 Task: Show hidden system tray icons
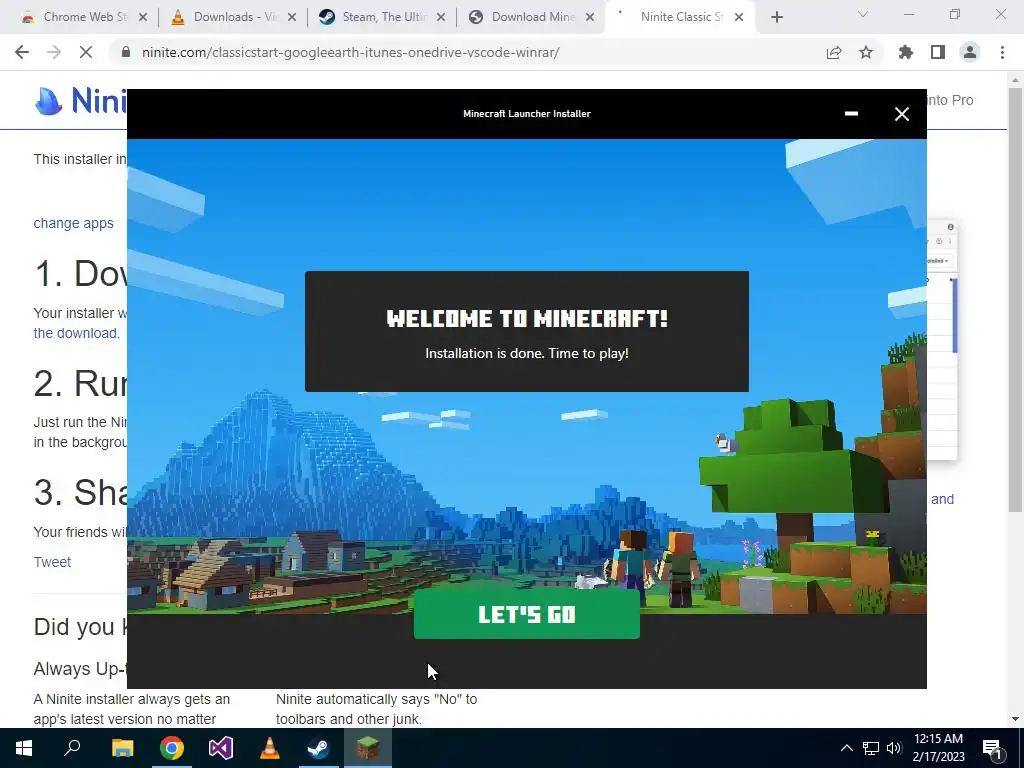click(846, 748)
